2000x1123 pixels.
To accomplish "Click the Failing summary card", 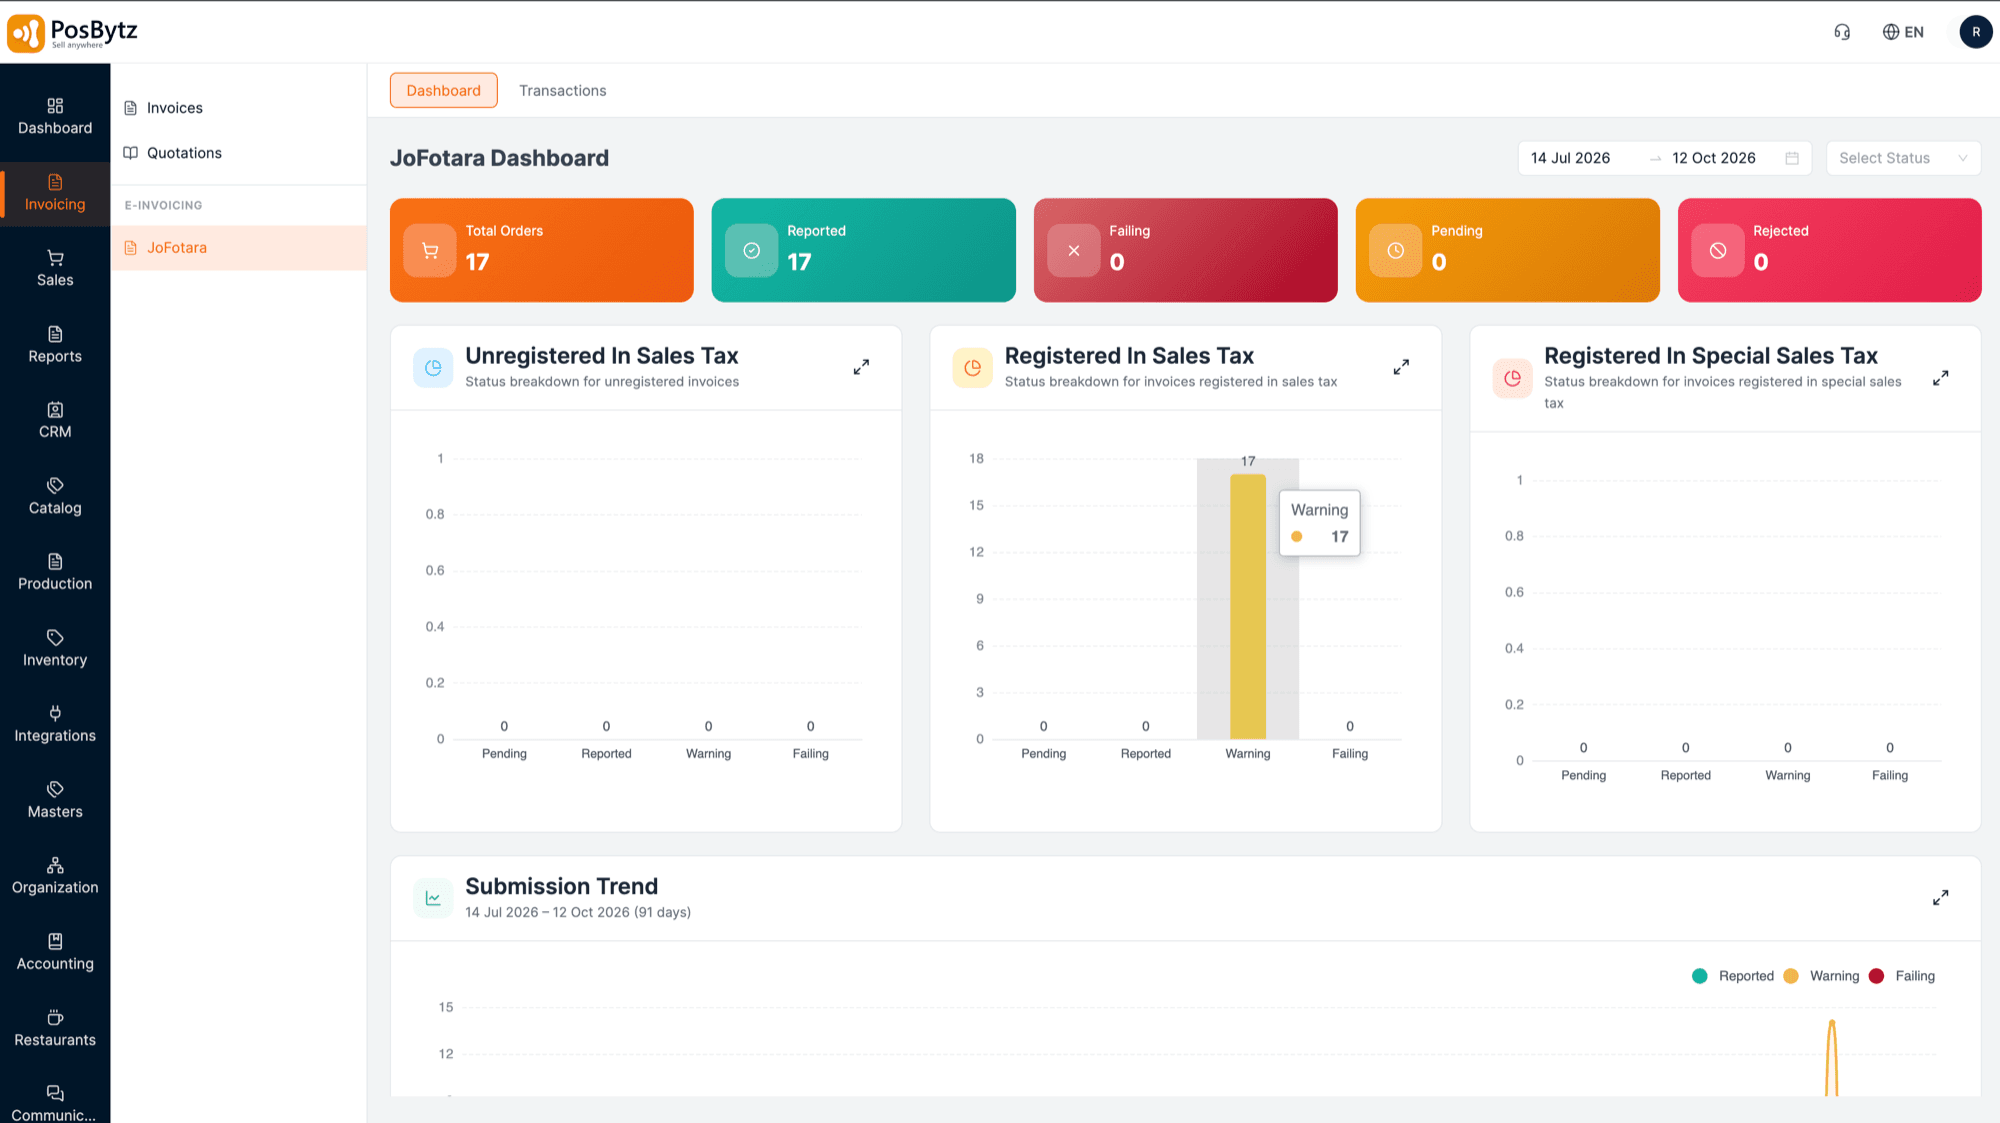I will [x=1185, y=250].
